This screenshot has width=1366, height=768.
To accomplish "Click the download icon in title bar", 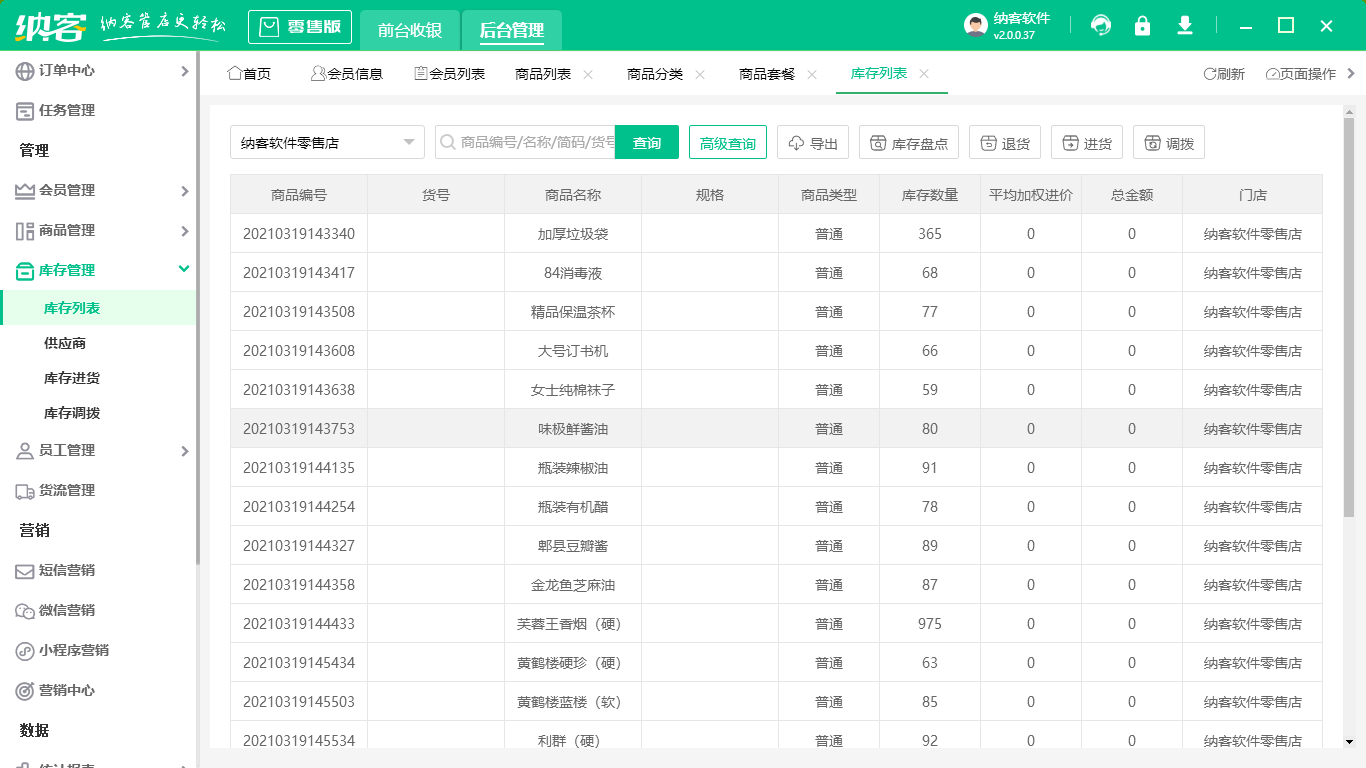I will 1184,25.
